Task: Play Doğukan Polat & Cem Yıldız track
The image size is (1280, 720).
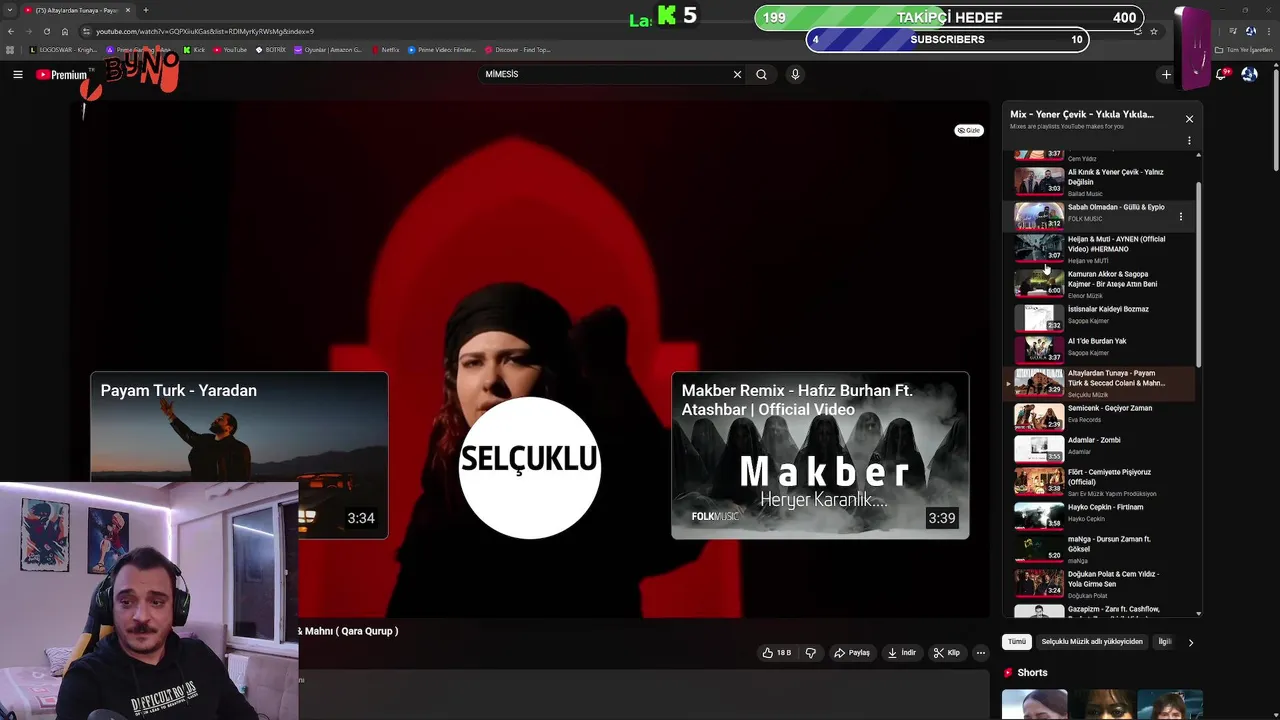Action: click(x=1099, y=583)
